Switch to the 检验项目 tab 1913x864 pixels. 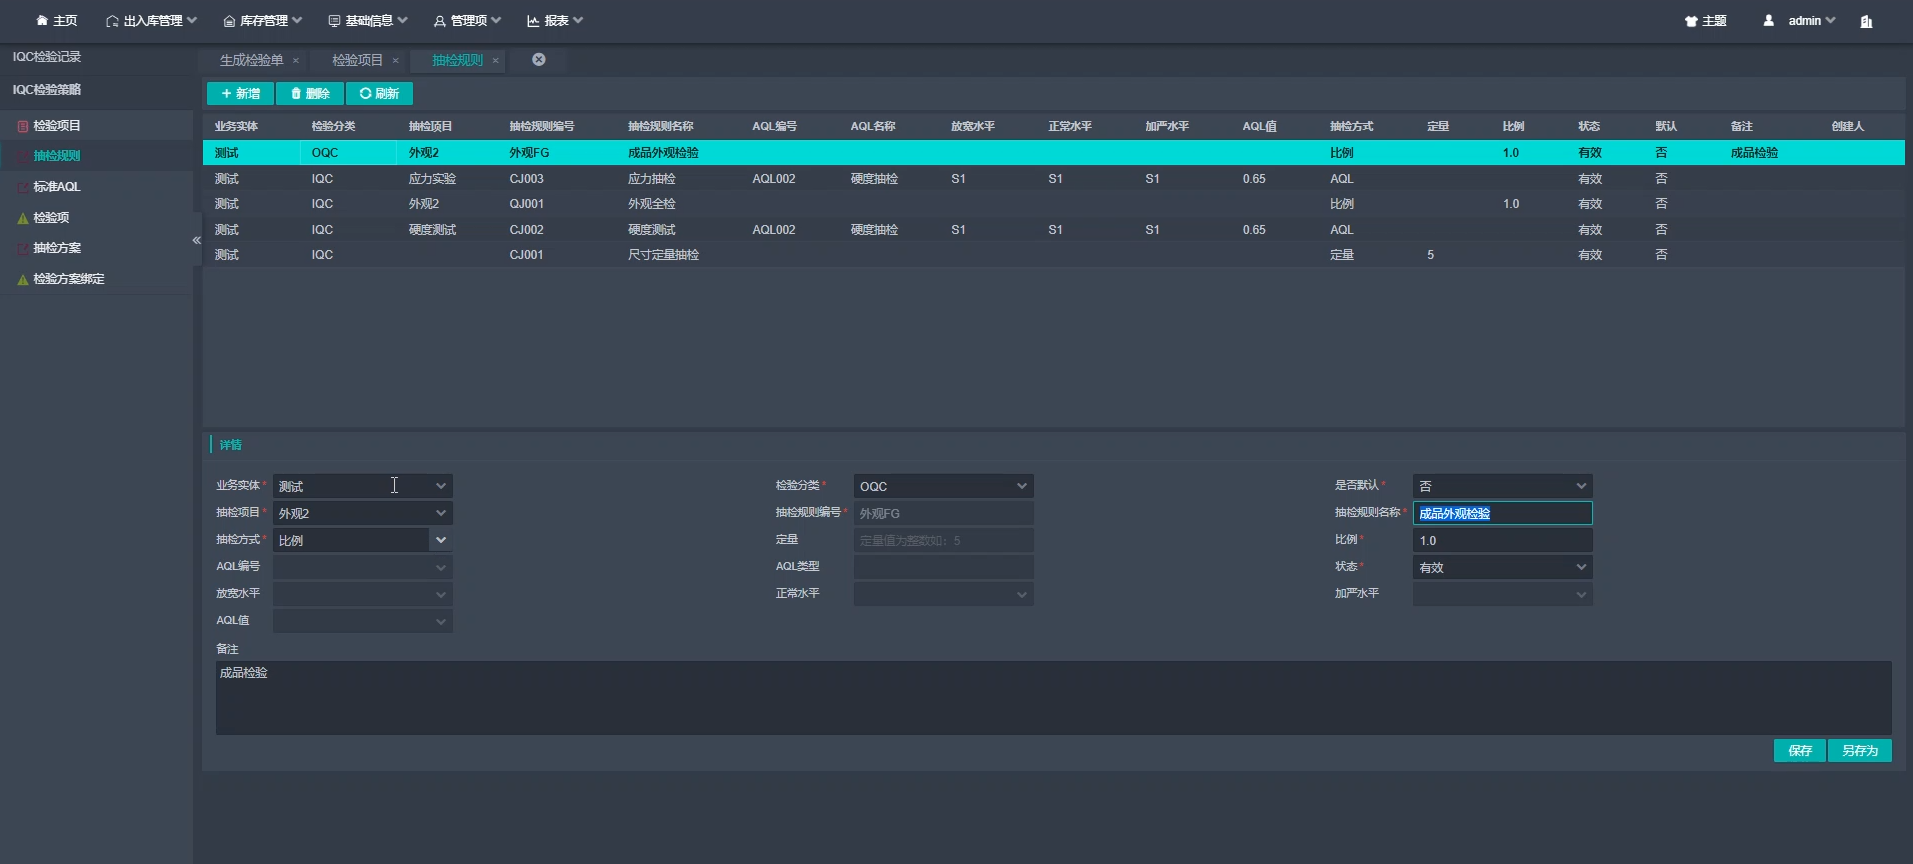357,61
